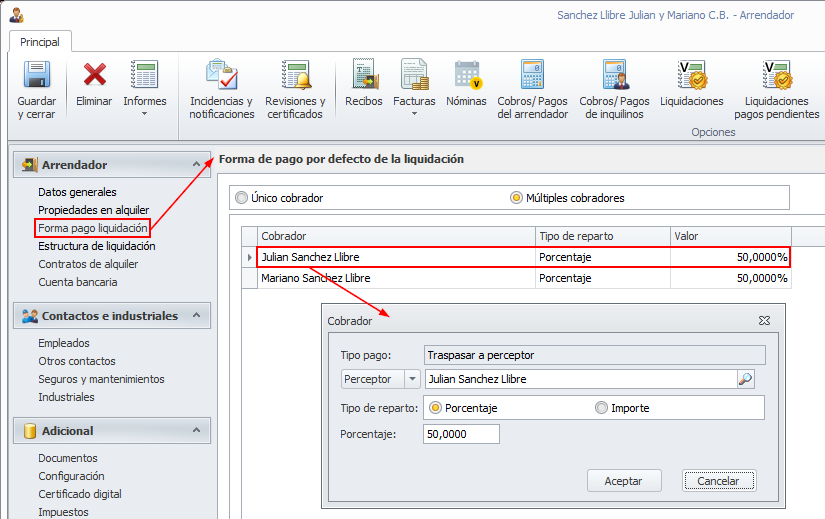The image size is (825, 519).
Task: Open the Certificado digital link
Action: [x=80, y=494]
